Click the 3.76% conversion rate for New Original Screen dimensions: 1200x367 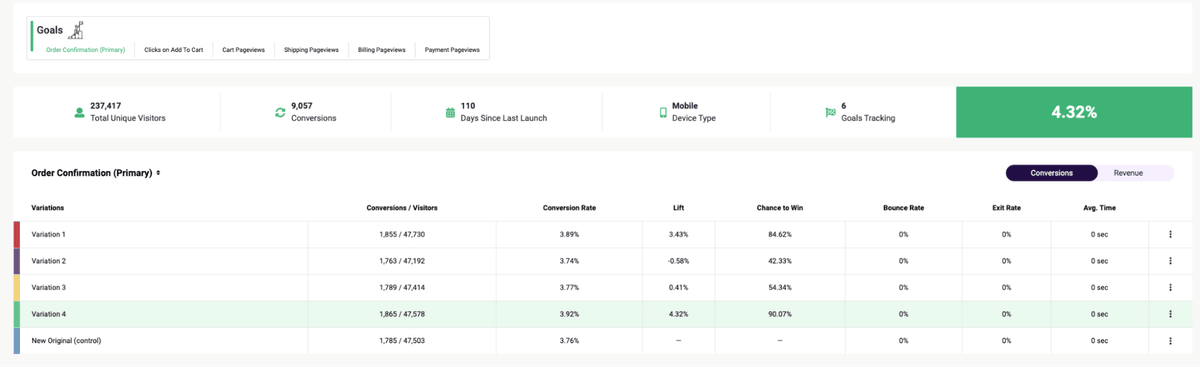tap(569, 341)
